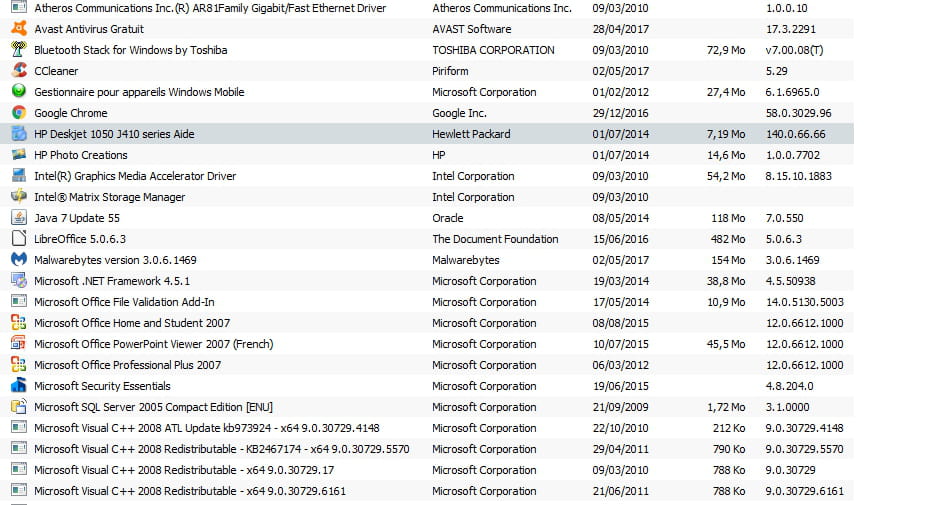The image size is (927, 505).
Task: Select Microsoft .NET Framework 4.5.1 name
Action: [112, 281]
